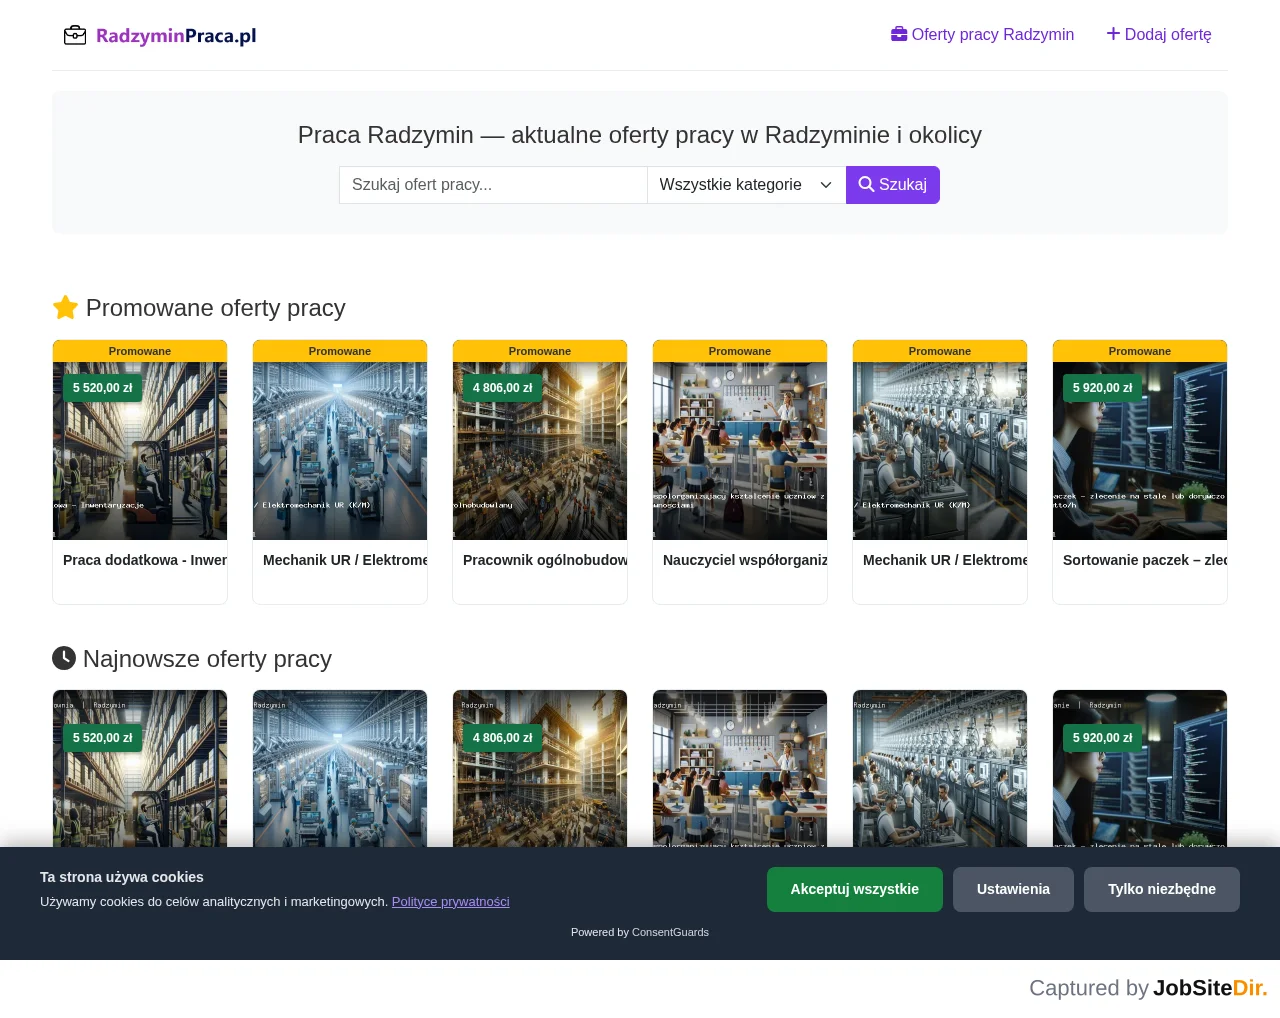Click the classroom photo in Promowane oferty pracy
Screen dimensions: 1280x1018
click(x=740, y=451)
